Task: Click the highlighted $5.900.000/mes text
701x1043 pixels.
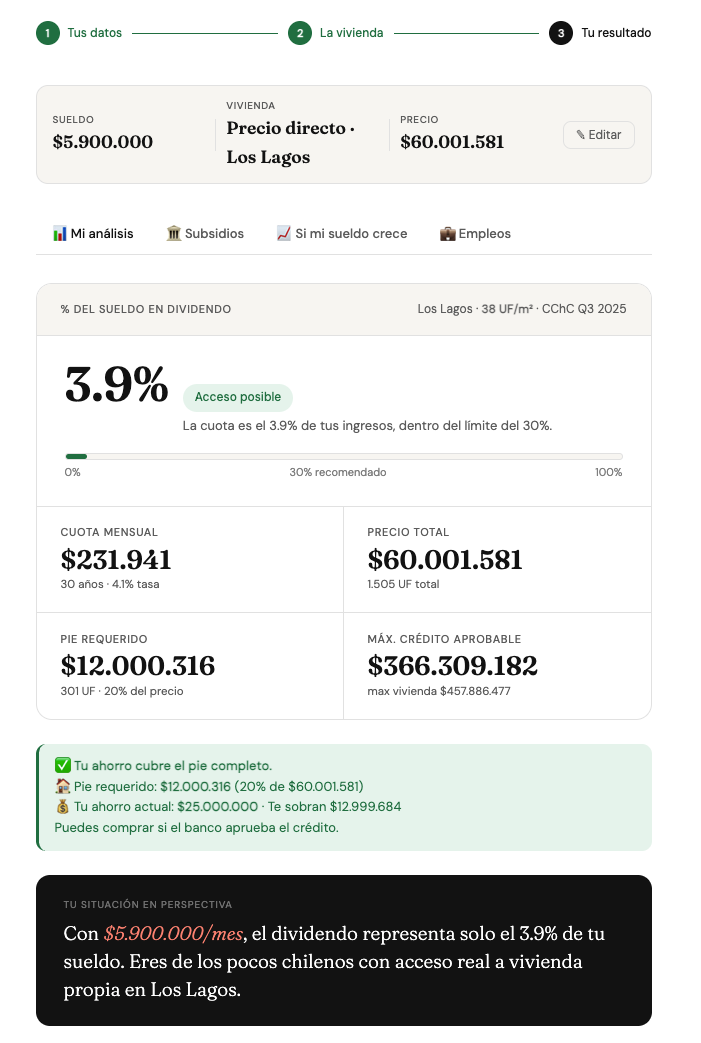Action: 172,934
